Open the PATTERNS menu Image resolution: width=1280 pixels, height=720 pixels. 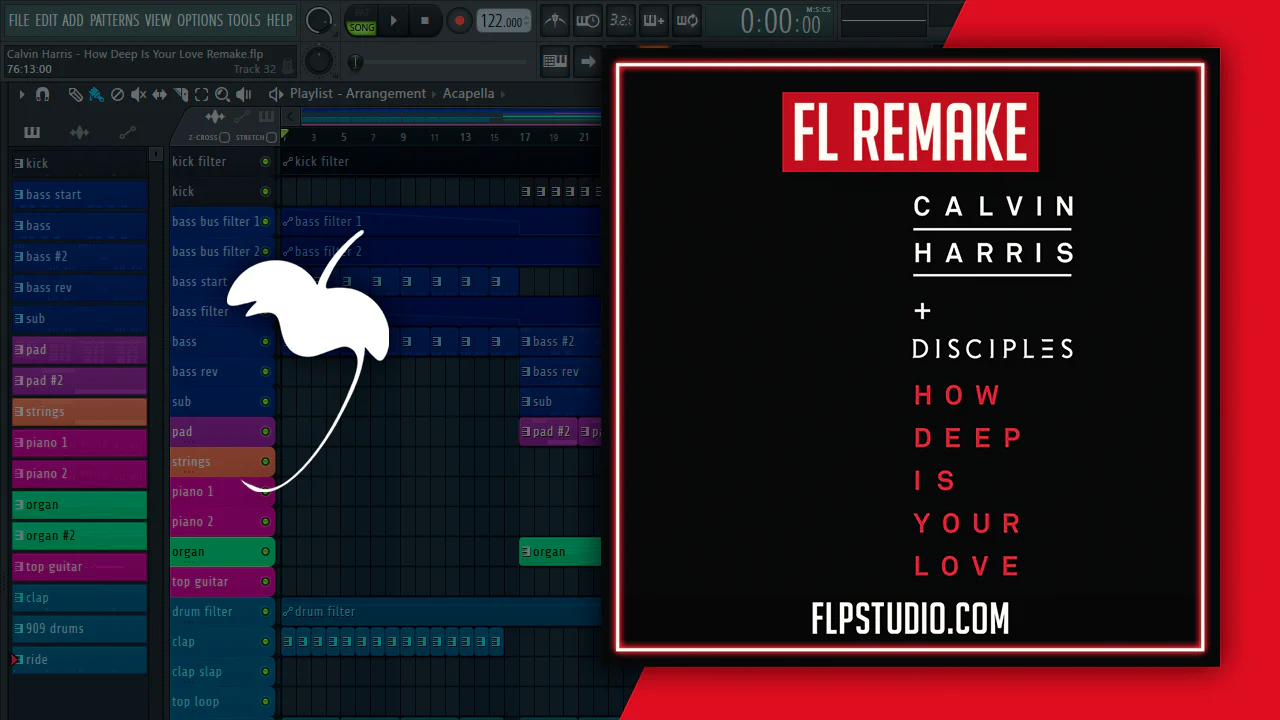(x=115, y=20)
